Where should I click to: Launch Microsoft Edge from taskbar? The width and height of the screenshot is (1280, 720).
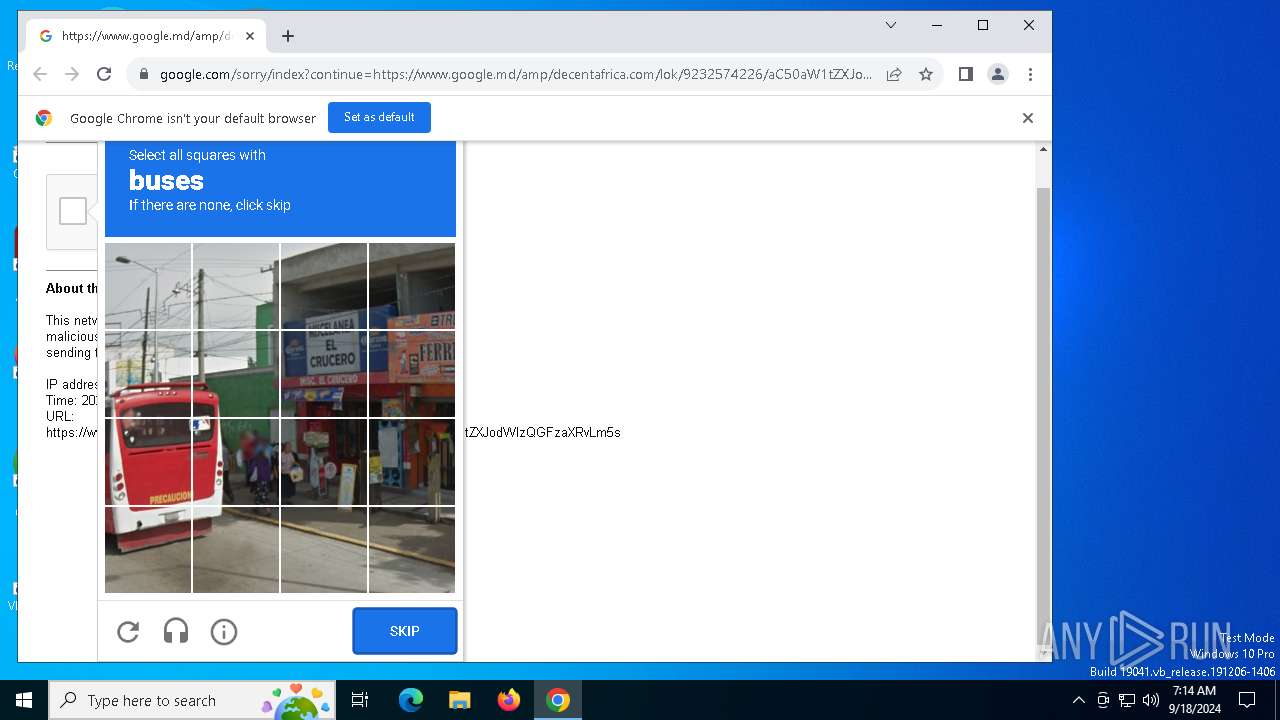tap(411, 700)
